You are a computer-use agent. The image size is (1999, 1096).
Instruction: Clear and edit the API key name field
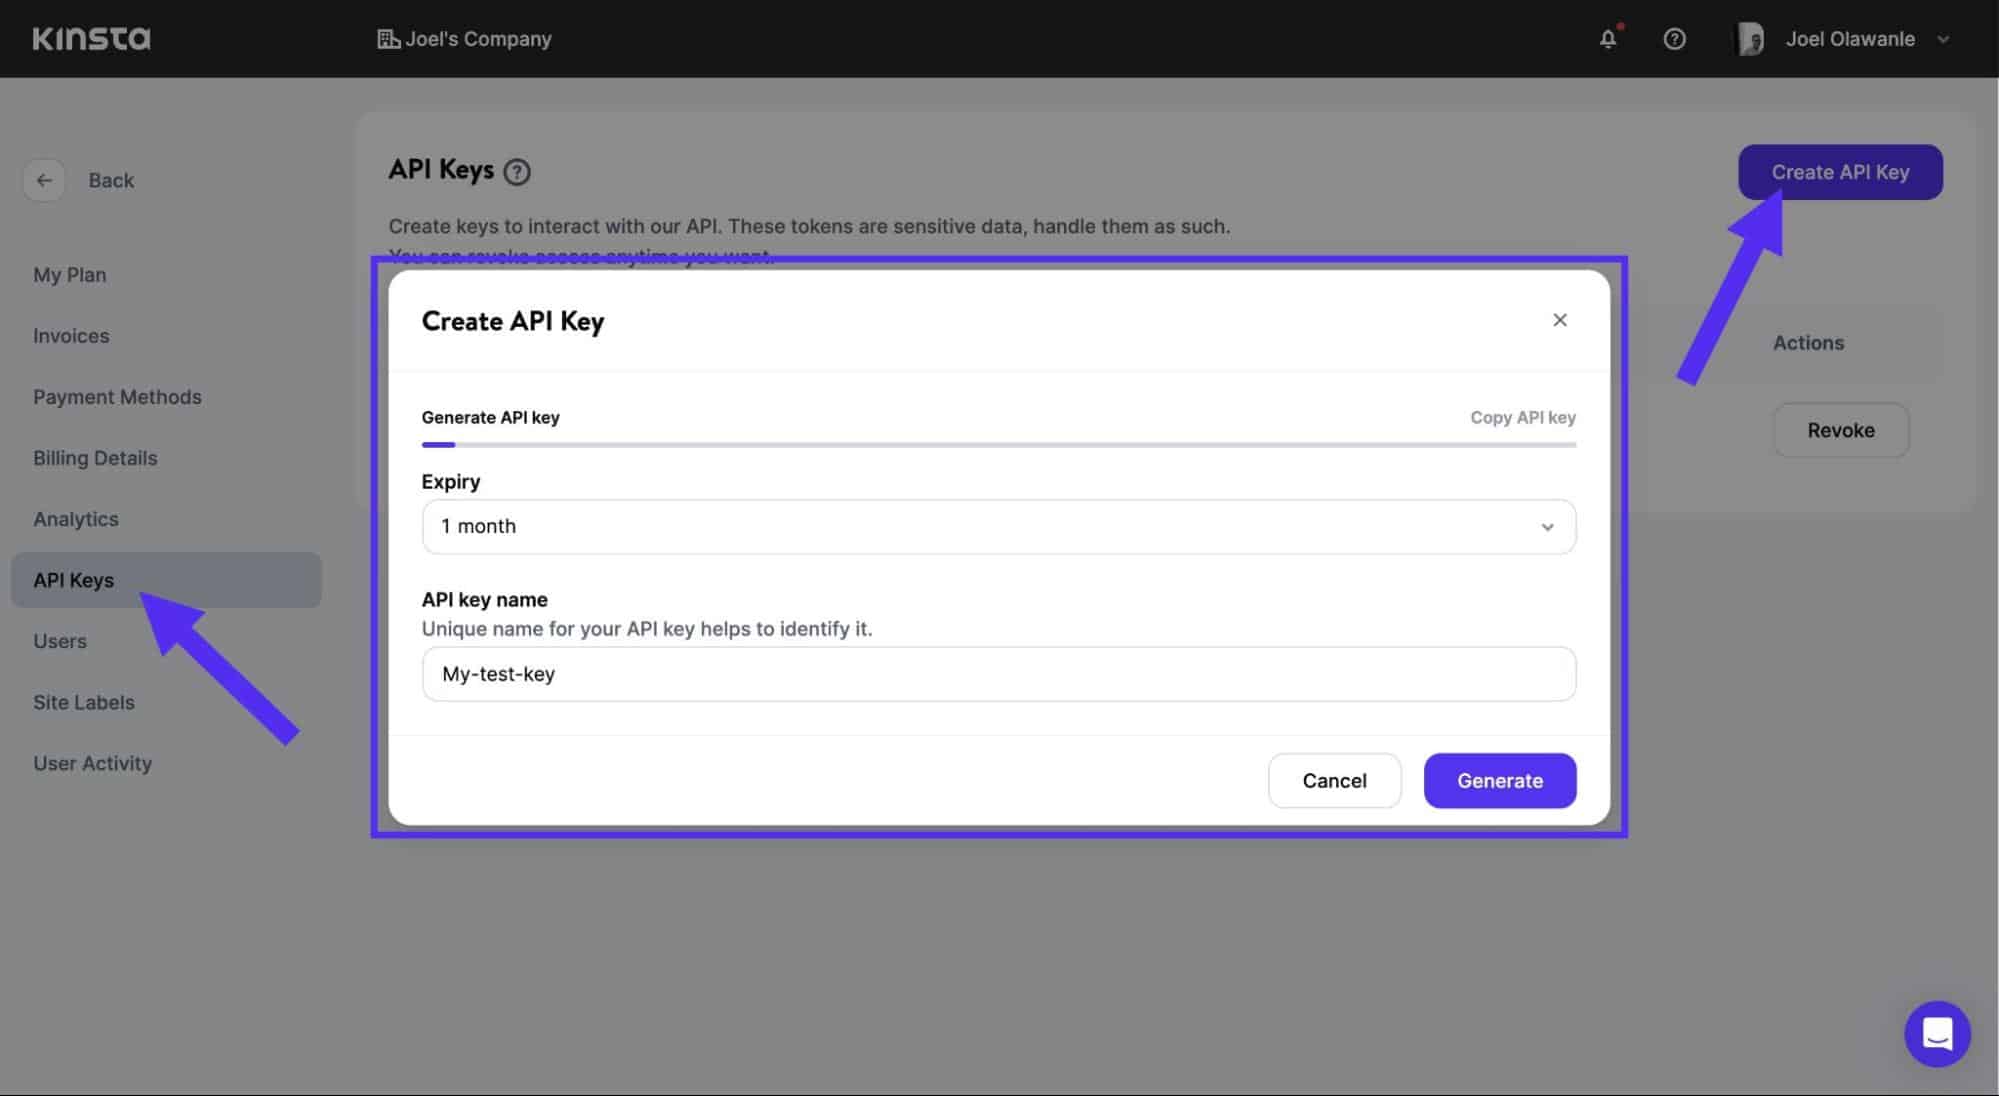[997, 674]
